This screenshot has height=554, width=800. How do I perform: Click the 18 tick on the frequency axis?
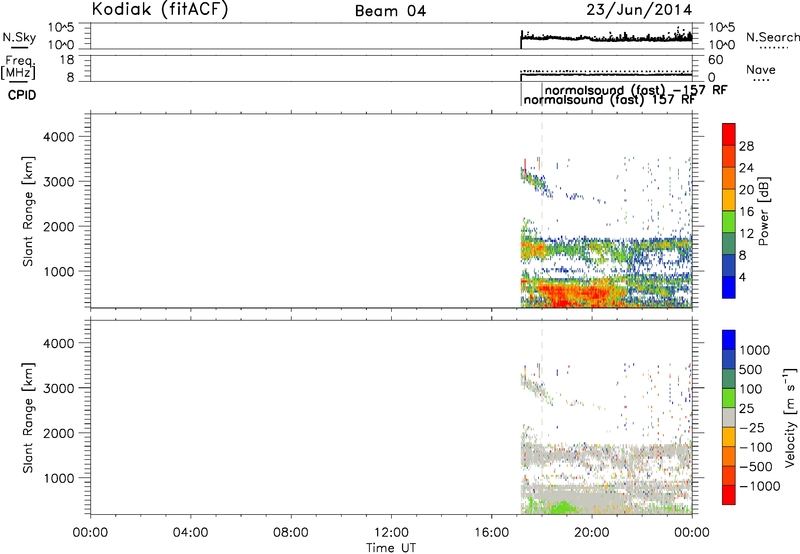click(67, 59)
